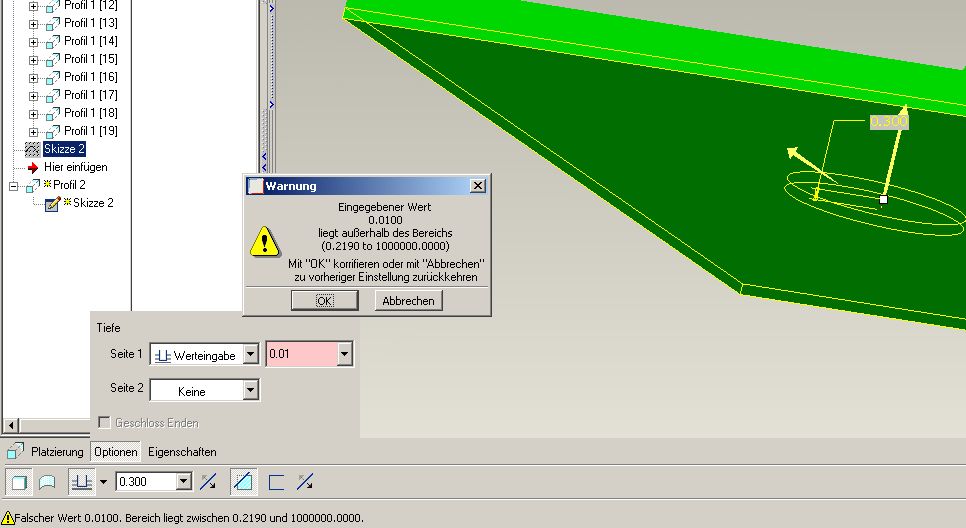The width and height of the screenshot is (966, 528).
Task: Click the Profil 1 [12] feature icon
Action: point(53,6)
